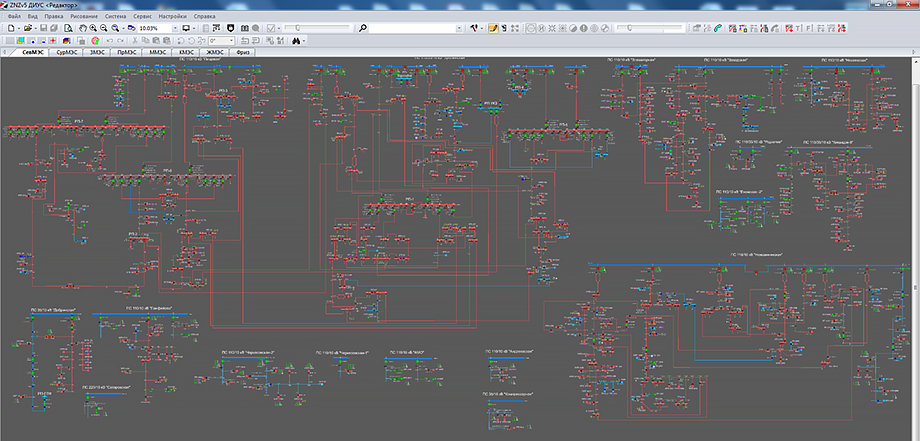
Task: Open the dropdown arrow next to monitor icon
Action: pos(195,28)
